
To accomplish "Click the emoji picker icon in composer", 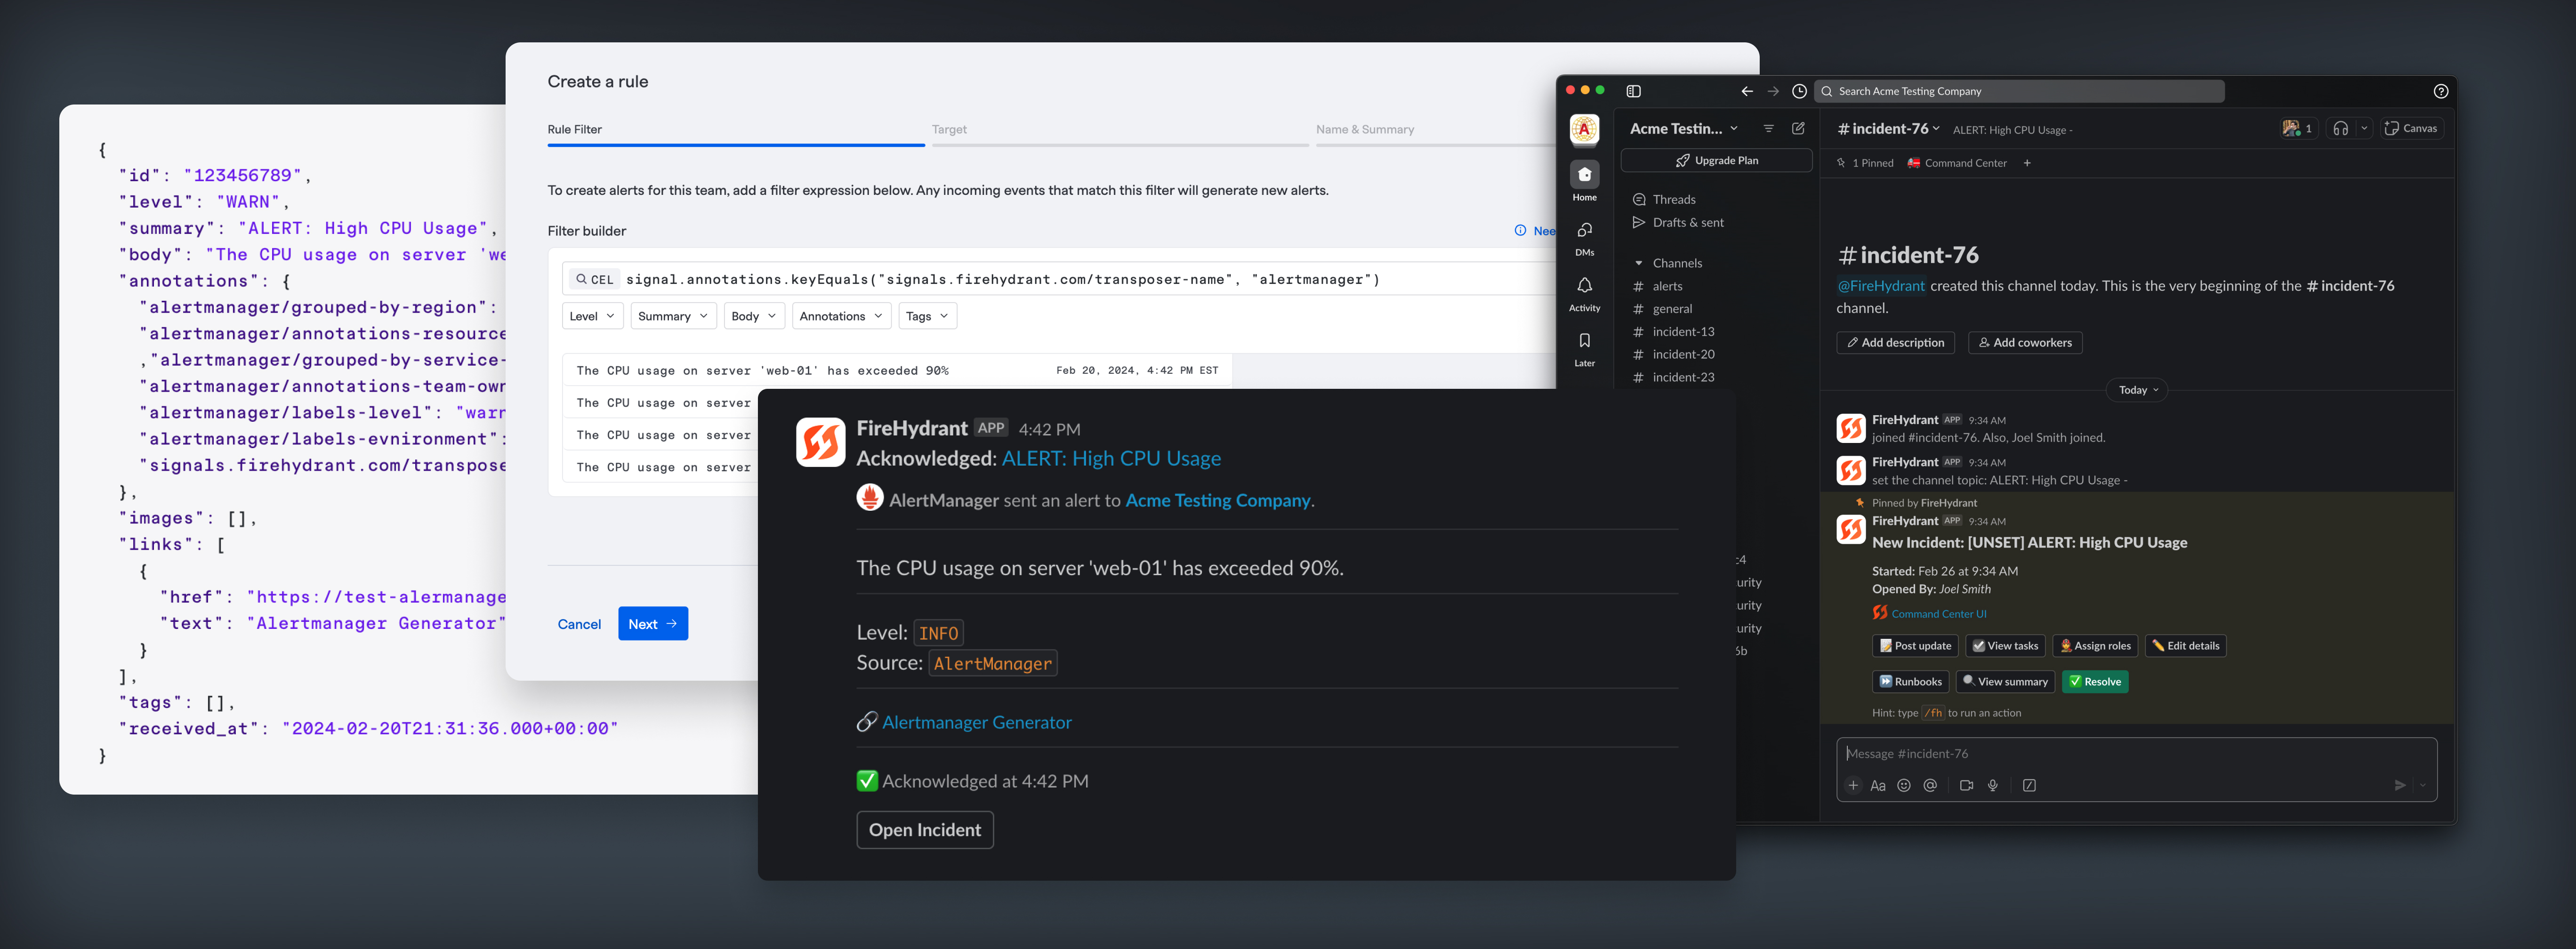I will (x=1904, y=785).
